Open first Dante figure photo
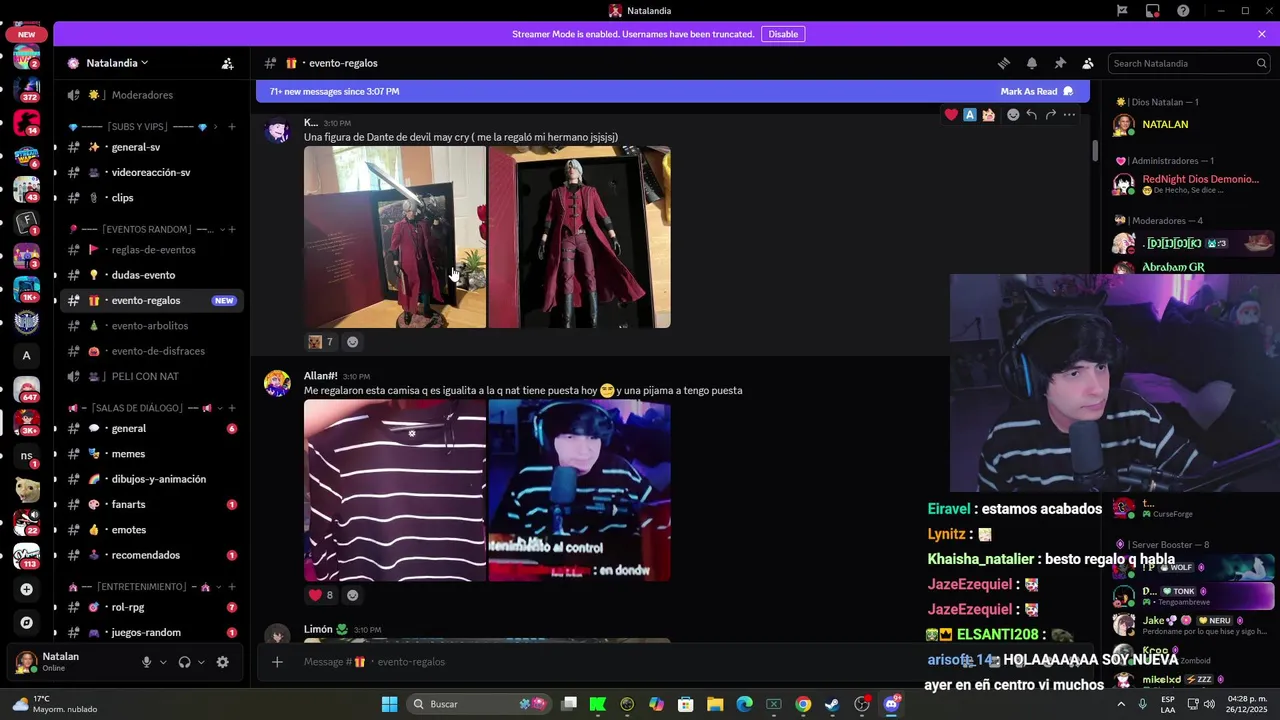The image size is (1280, 720). pos(395,237)
